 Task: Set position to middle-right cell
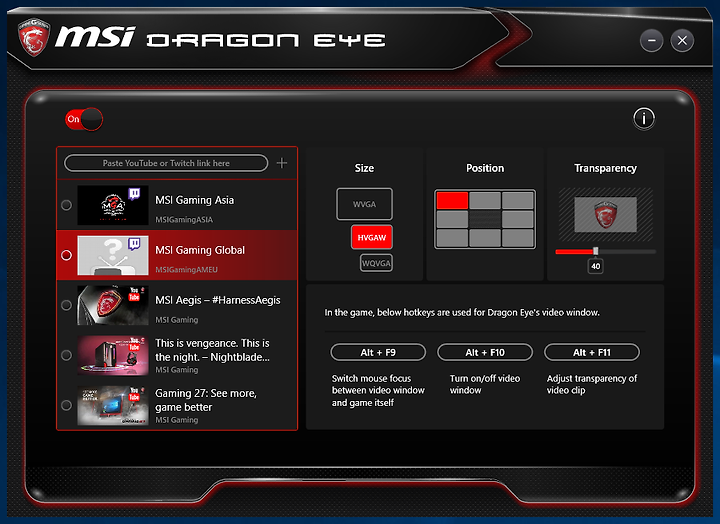pyautogui.click(x=518, y=220)
